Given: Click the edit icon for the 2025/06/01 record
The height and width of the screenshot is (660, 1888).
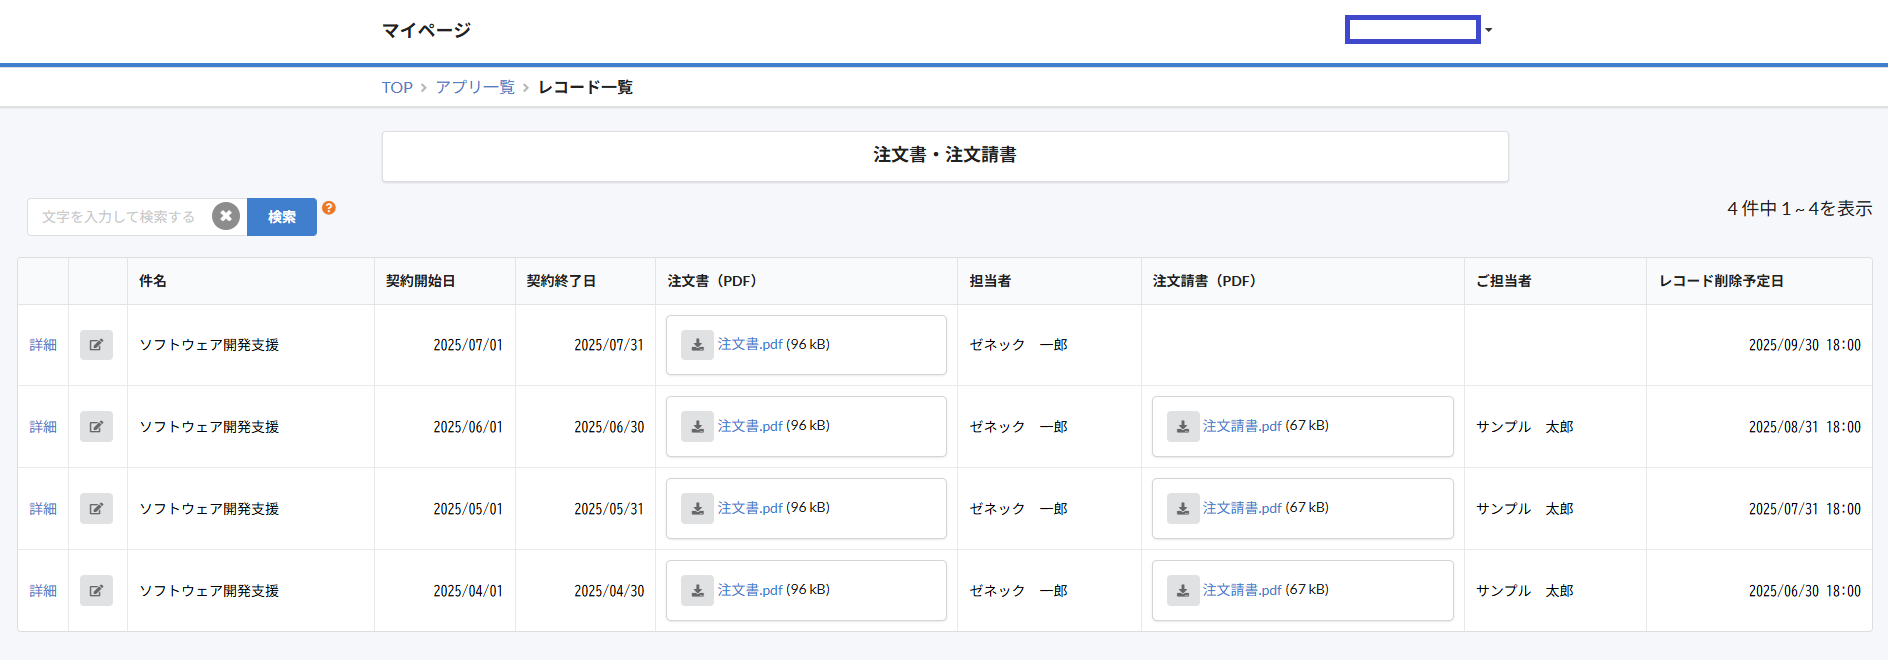Looking at the screenshot, I should (96, 427).
